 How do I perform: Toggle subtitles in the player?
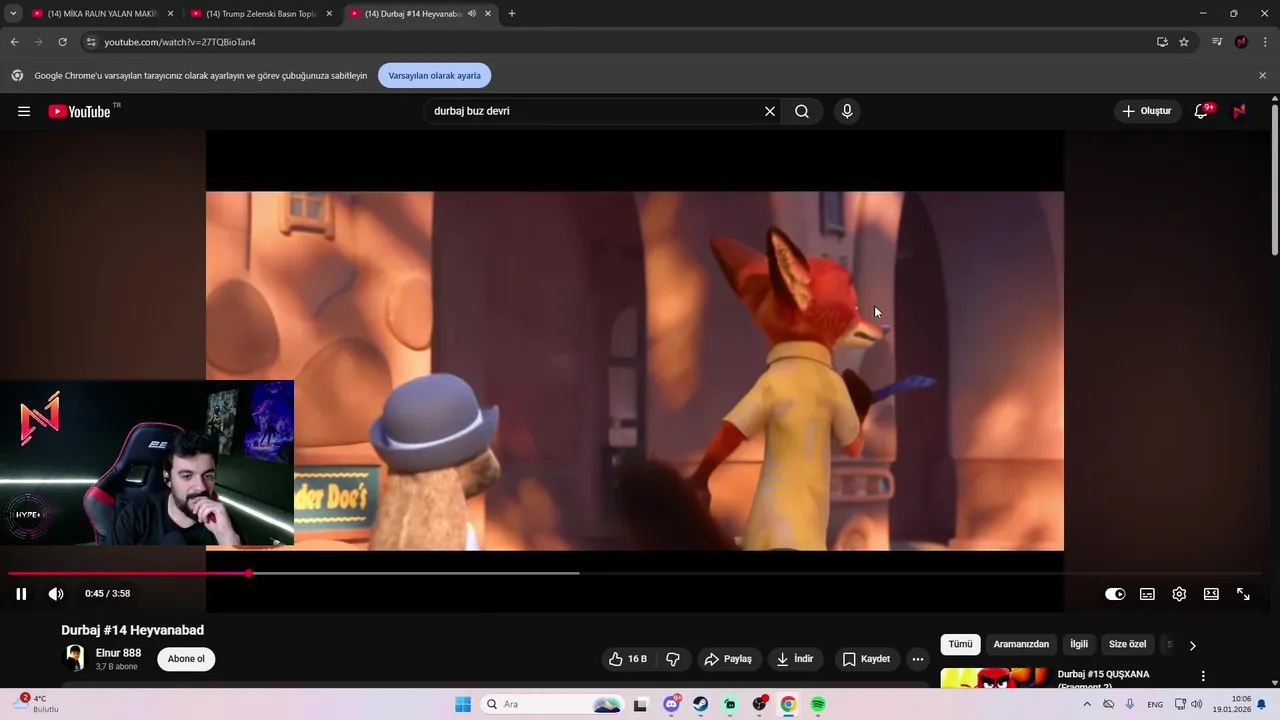[1147, 594]
